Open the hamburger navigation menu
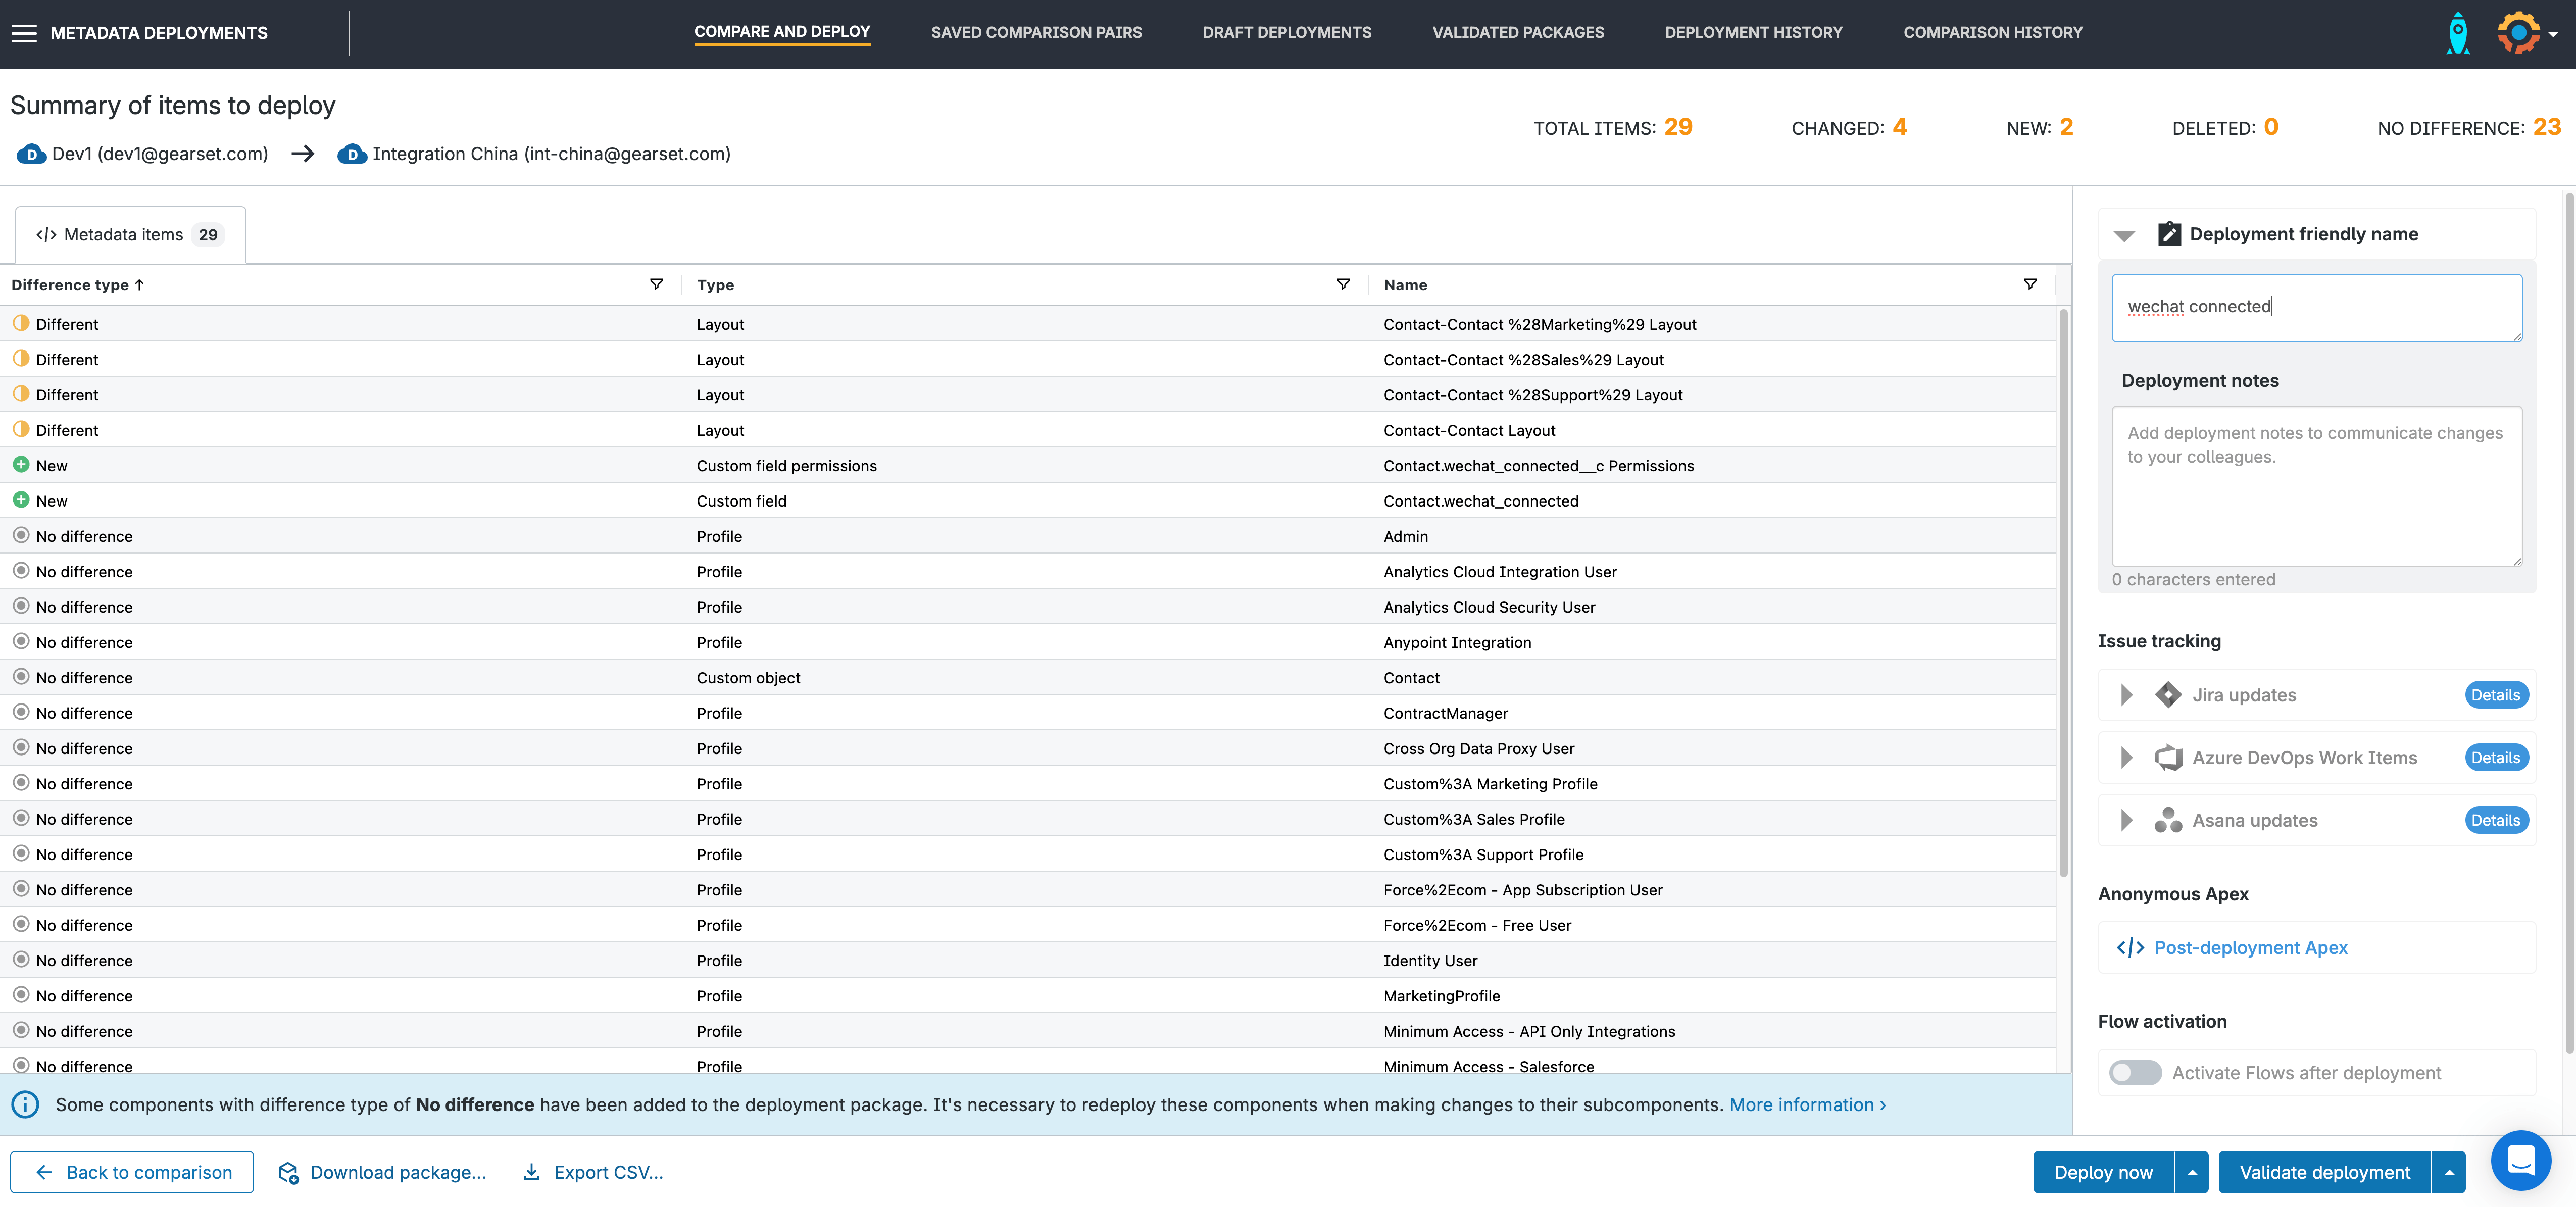Image resolution: width=2576 pixels, height=1207 pixels. [24, 33]
